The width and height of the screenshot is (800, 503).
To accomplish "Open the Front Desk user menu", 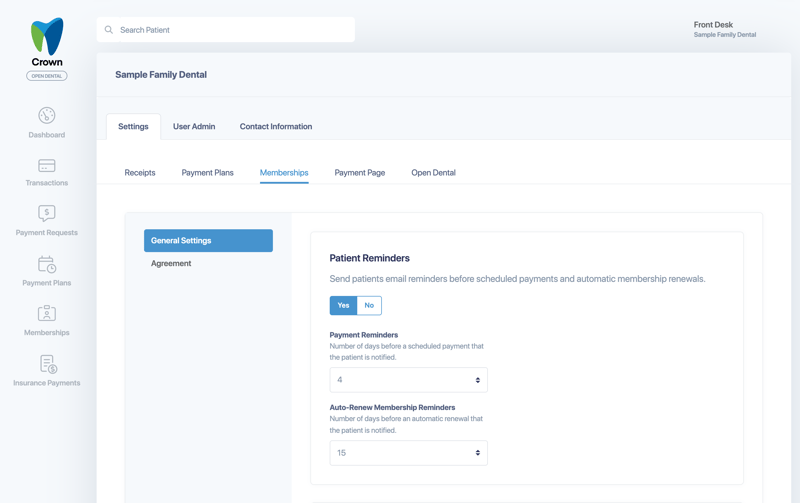I will point(724,29).
